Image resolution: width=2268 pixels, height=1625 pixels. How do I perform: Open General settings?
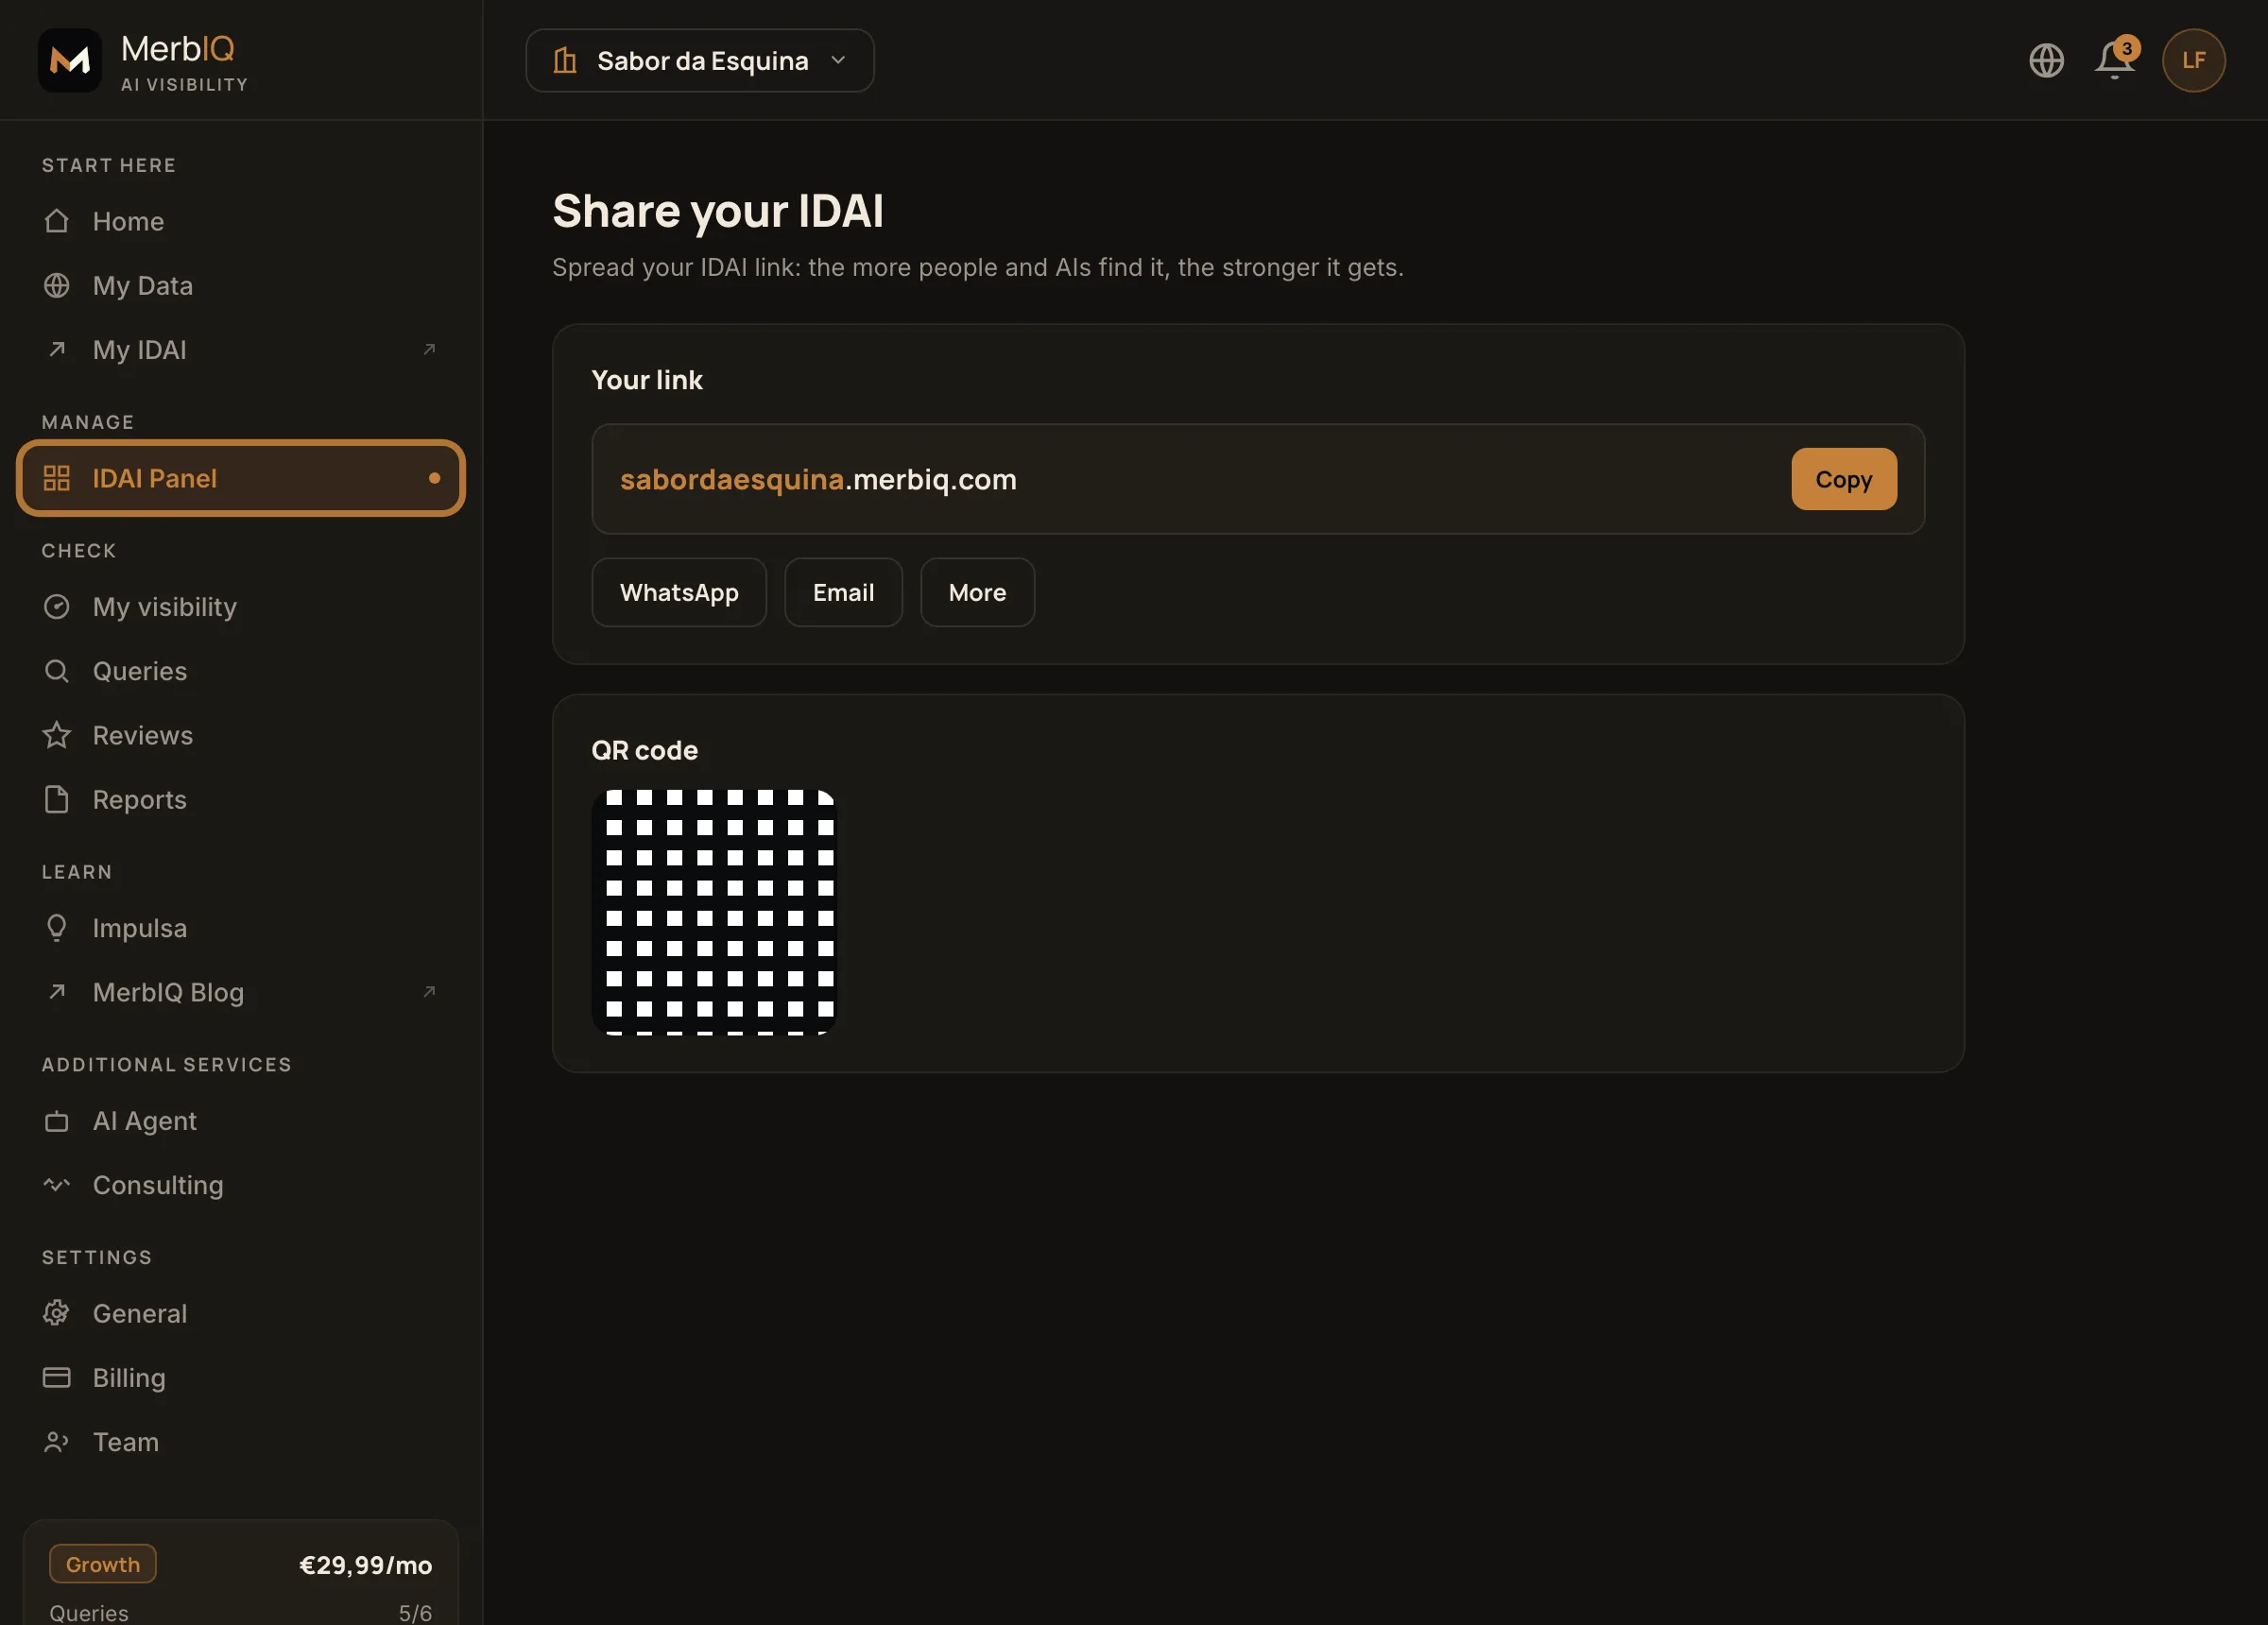tap(240, 1312)
